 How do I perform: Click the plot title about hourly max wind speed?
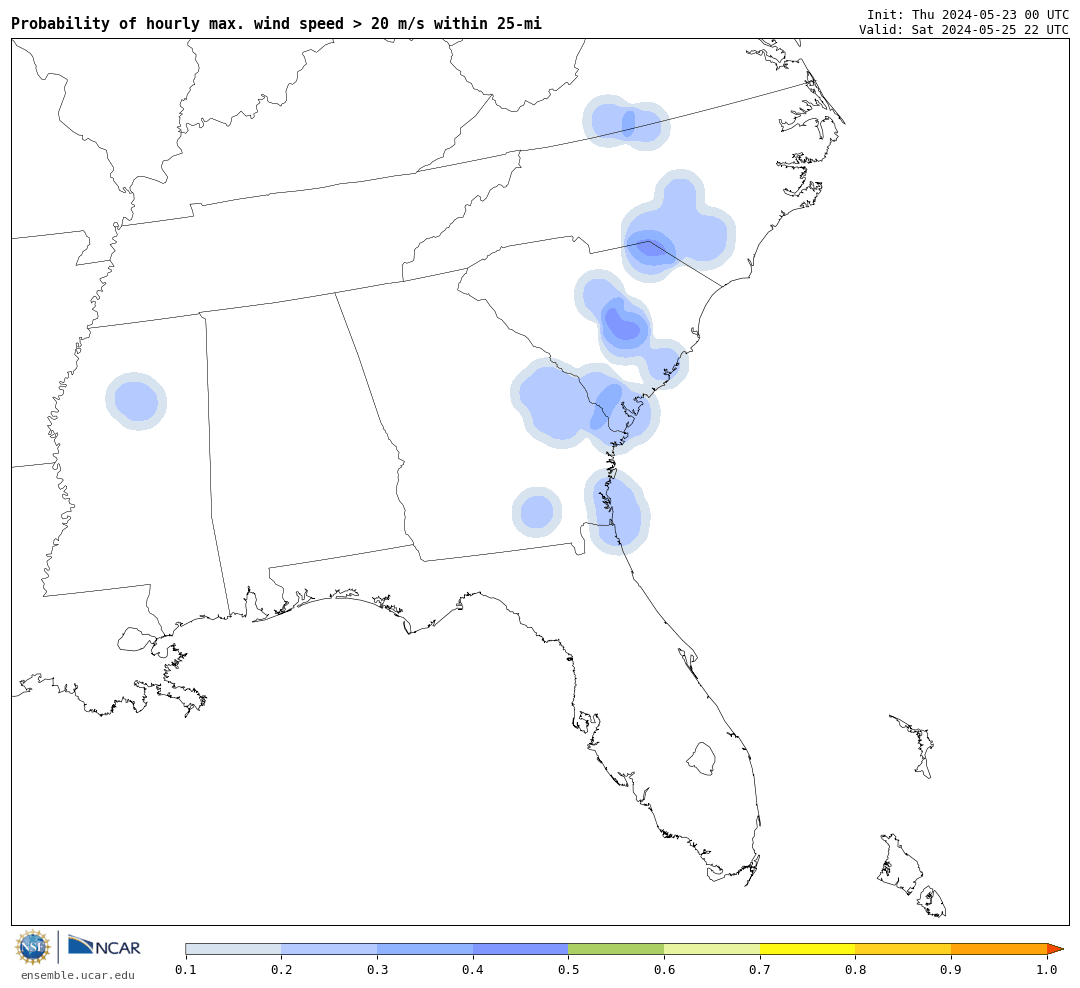(276, 23)
